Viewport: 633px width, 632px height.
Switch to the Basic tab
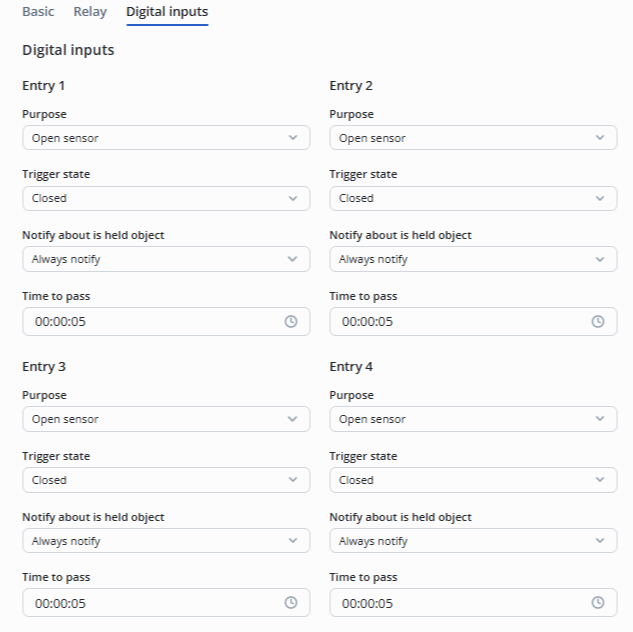coord(38,12)
